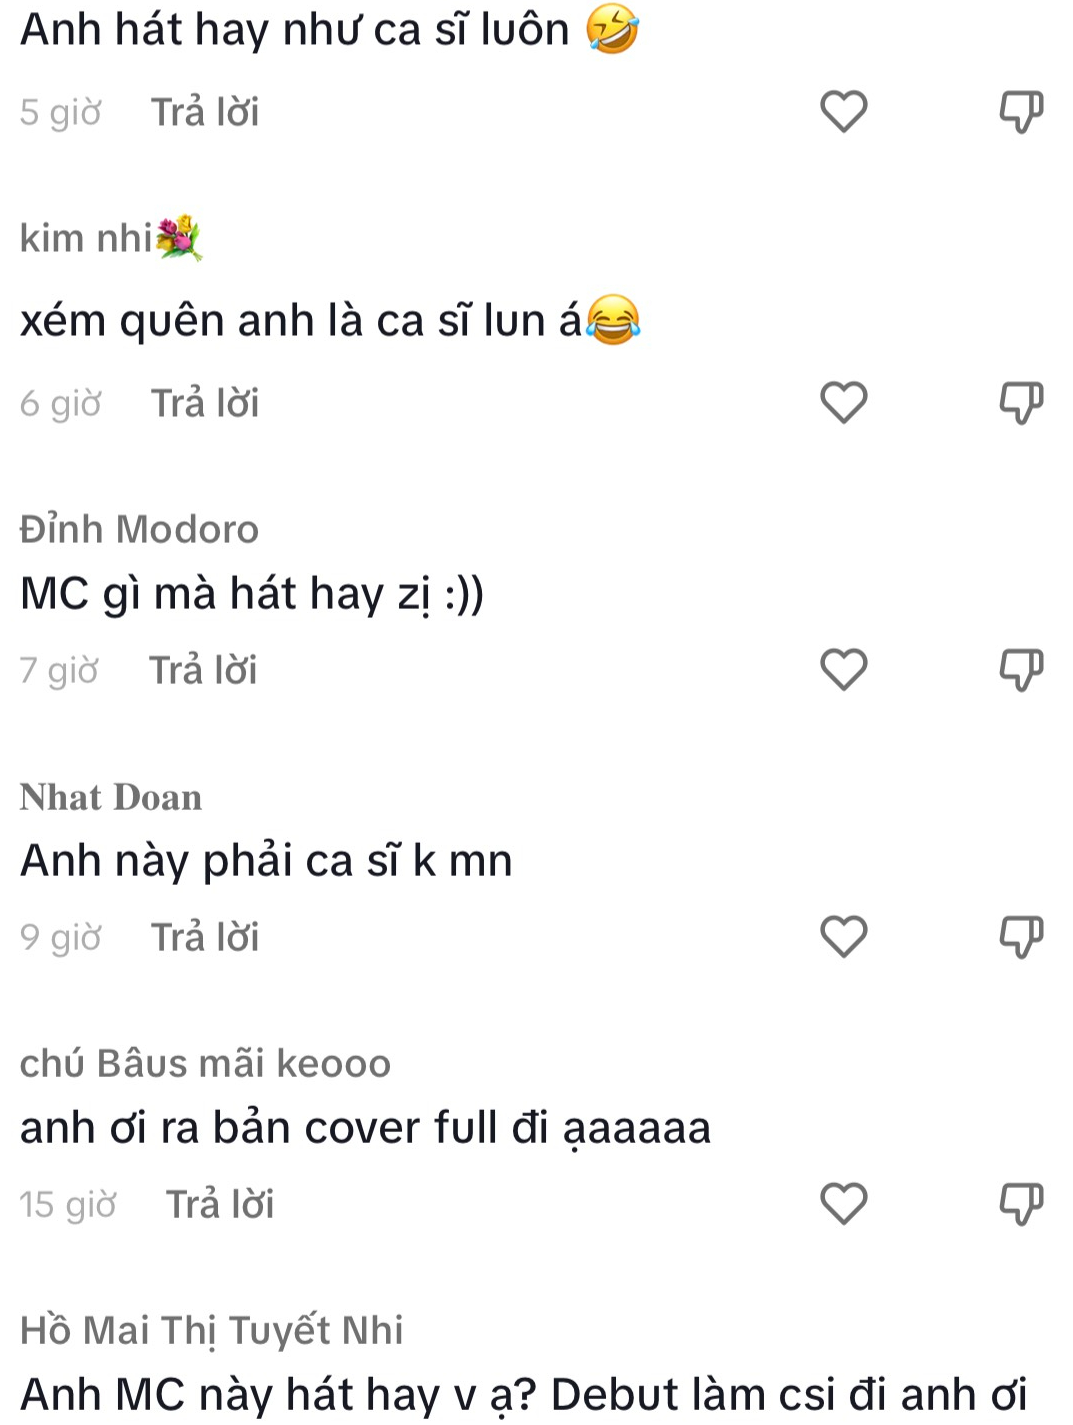Reply to Đỉnh Modoro's 7 giờ comment
Screen dimensions: 1073x1425
coord(203,670)
